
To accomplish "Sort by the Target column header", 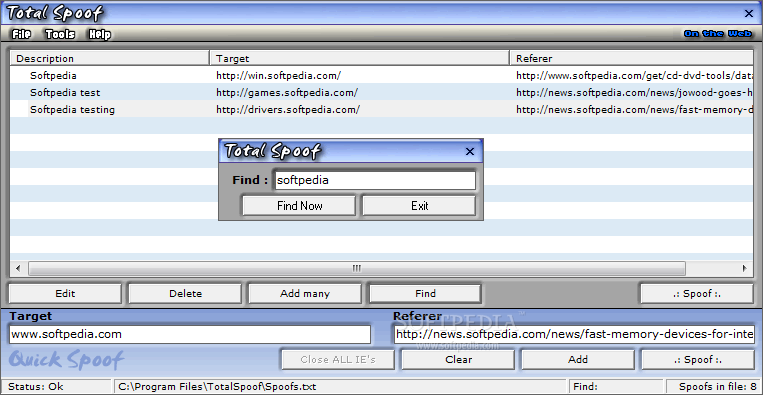I will [x=360, y=58].
